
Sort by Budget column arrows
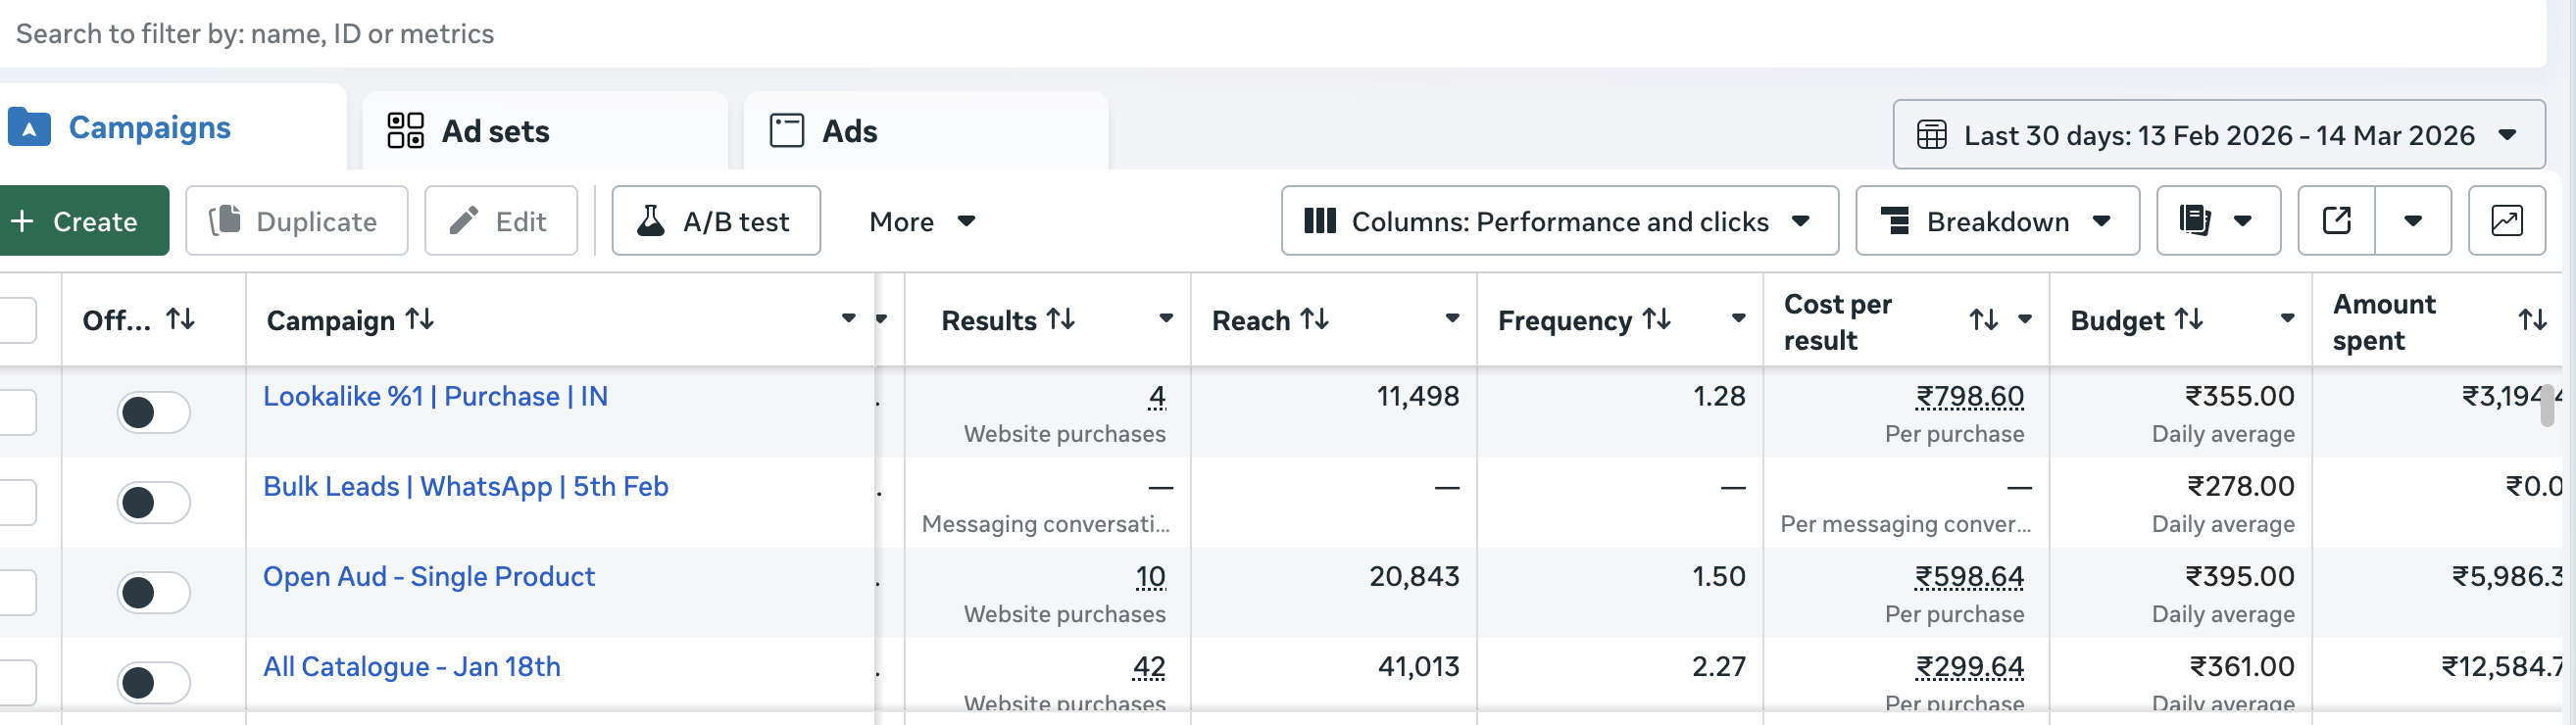click(x=2189, y=319)
